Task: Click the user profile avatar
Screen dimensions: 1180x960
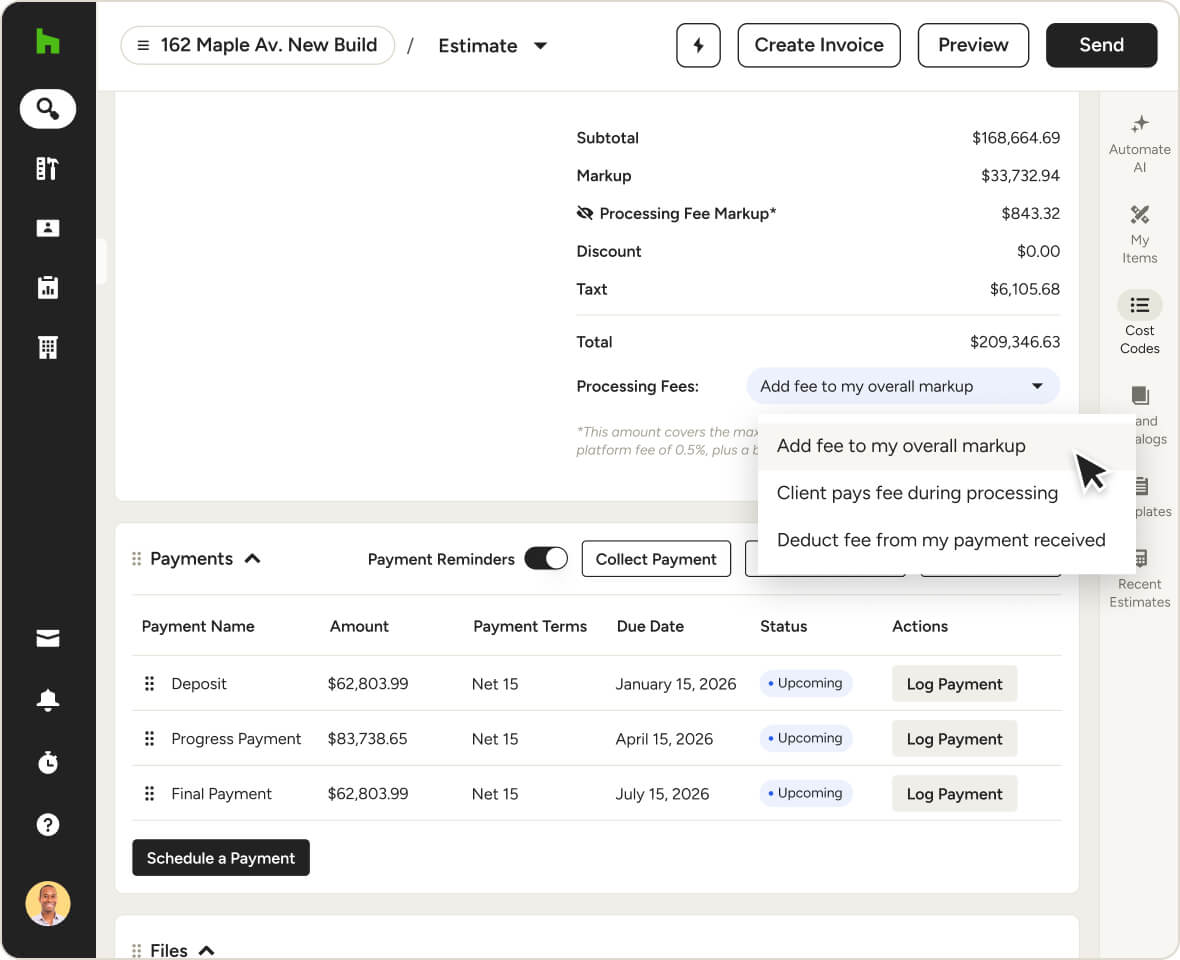Action: pyautogui.click(x=47, y=903)
